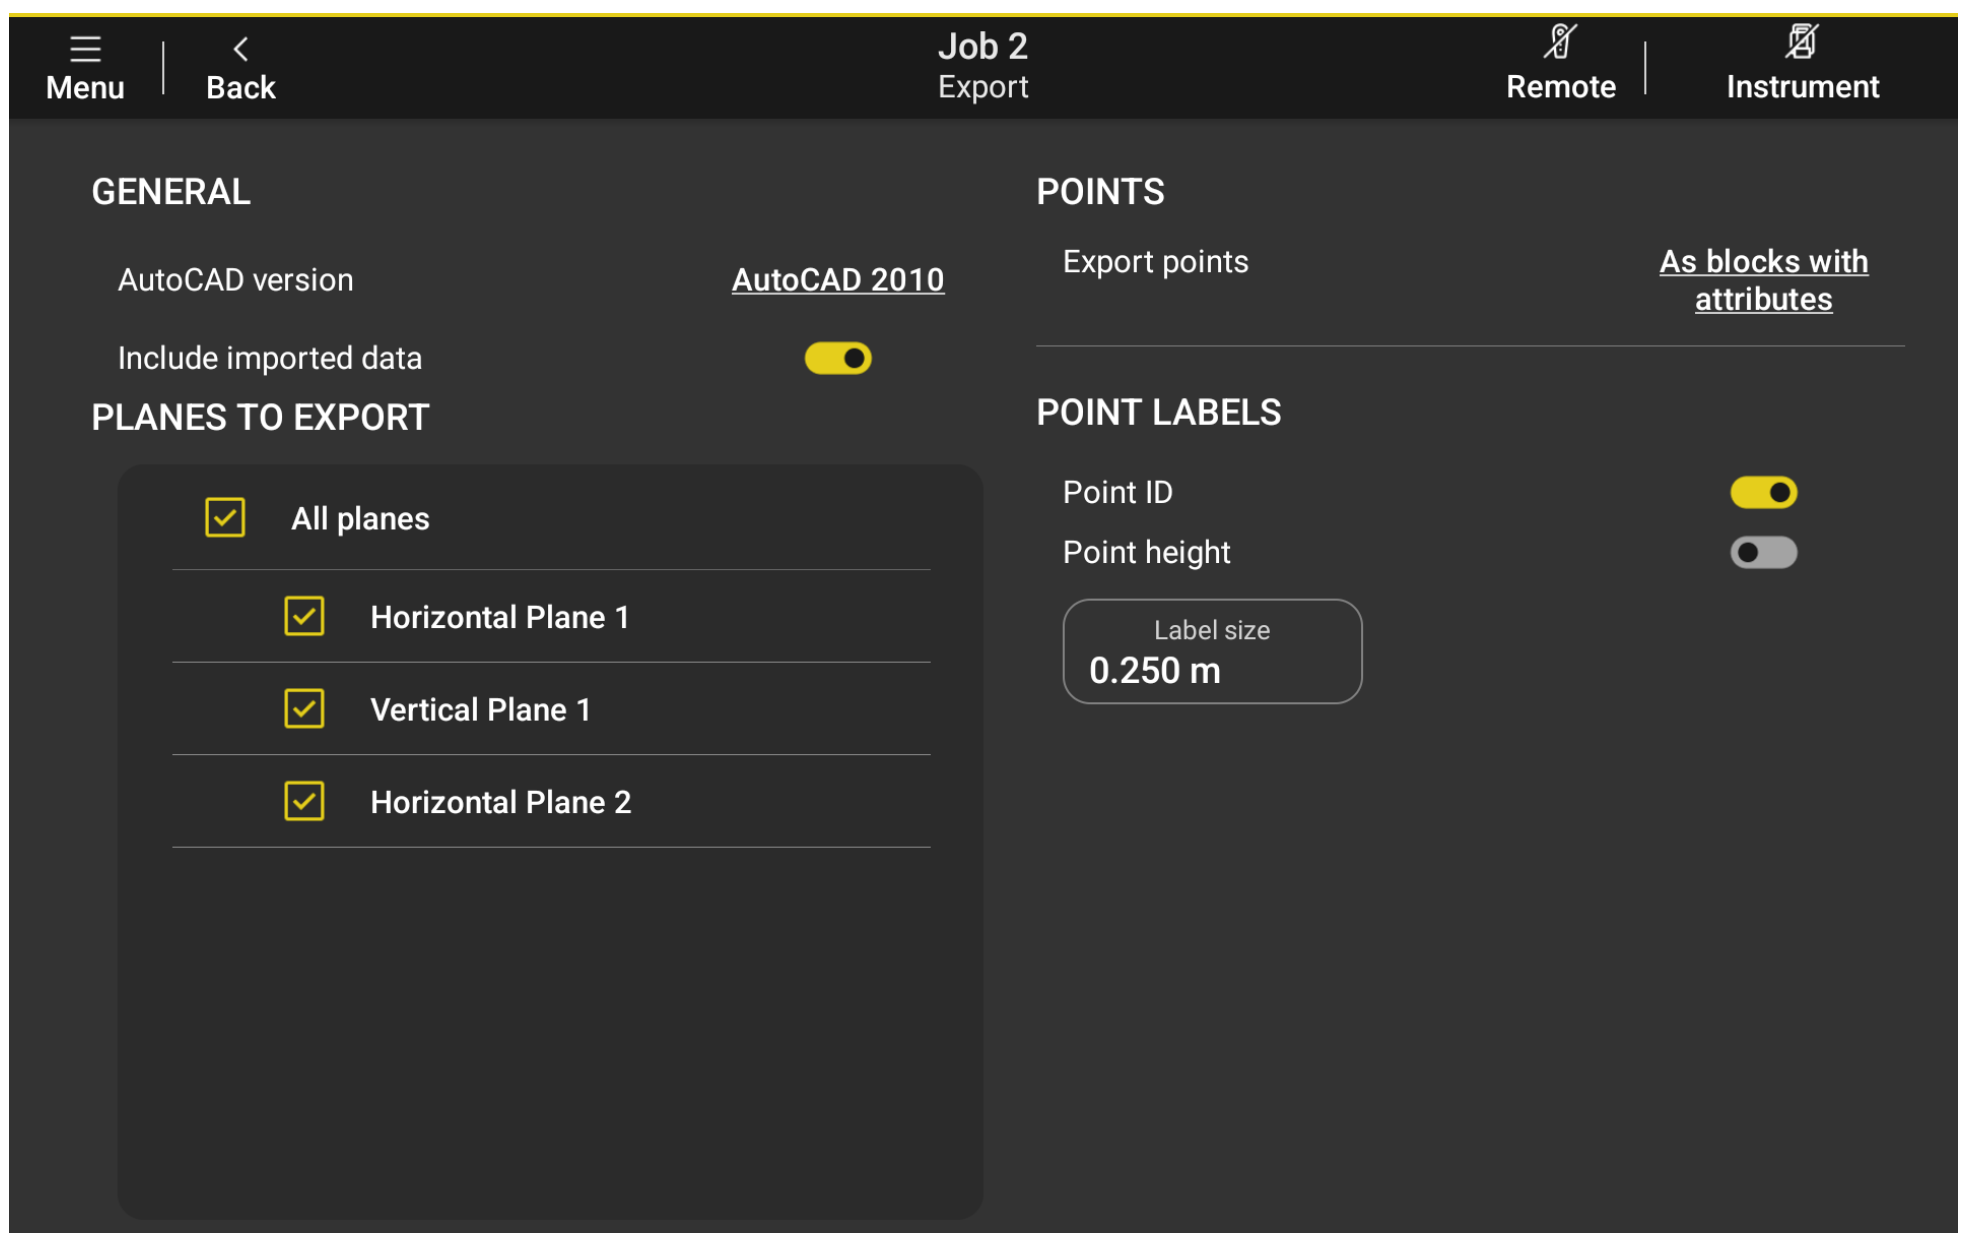Uncheck Vertical Plane 1 checkbox
1966x1235 pixels.
(304, 709)
